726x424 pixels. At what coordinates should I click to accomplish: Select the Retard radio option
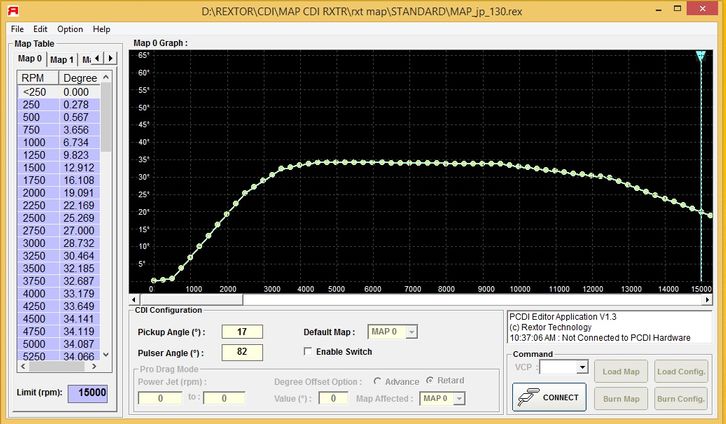point(431,380)
